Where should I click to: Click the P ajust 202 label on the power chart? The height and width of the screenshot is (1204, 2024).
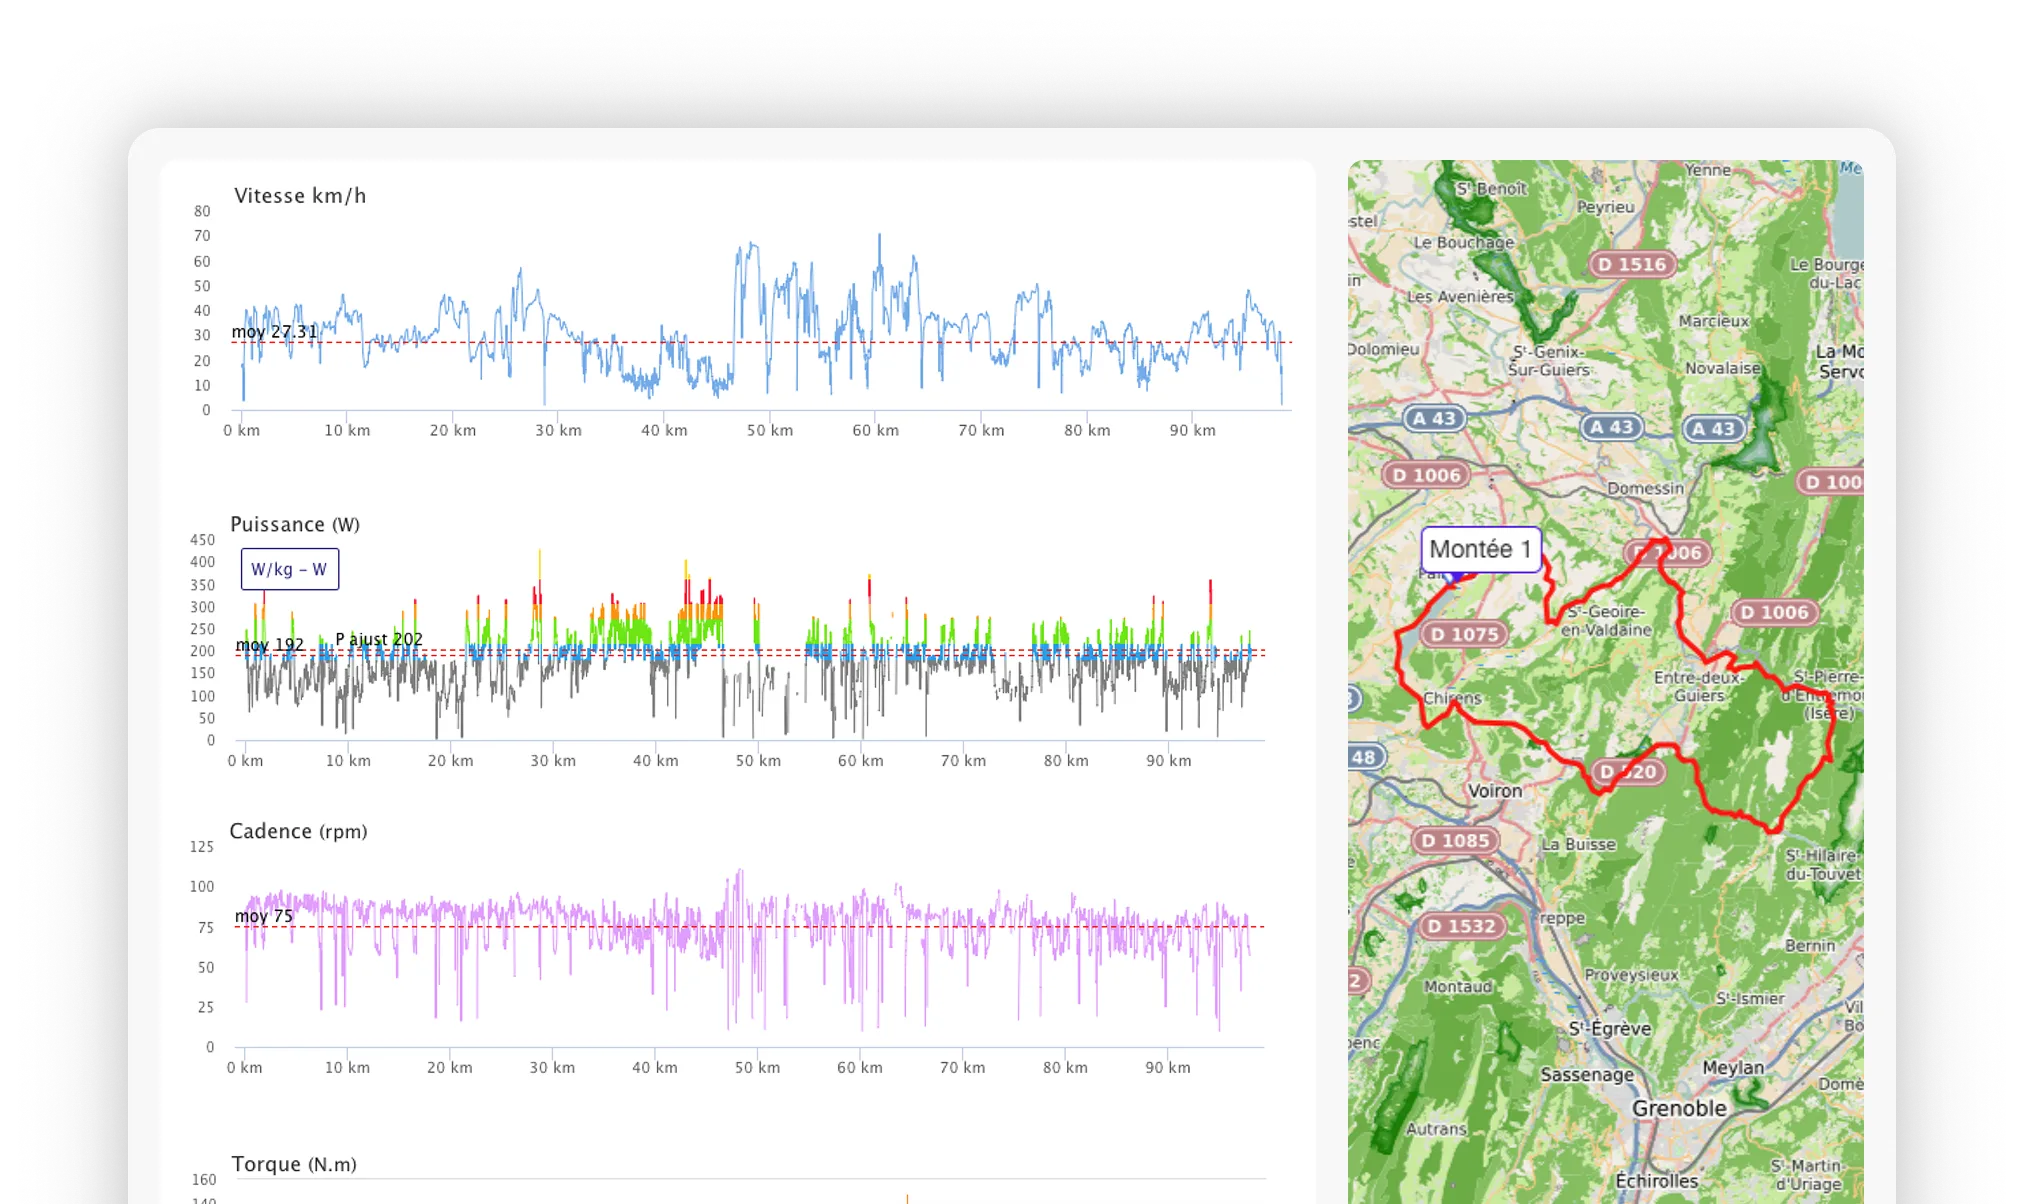pos(379,639)
